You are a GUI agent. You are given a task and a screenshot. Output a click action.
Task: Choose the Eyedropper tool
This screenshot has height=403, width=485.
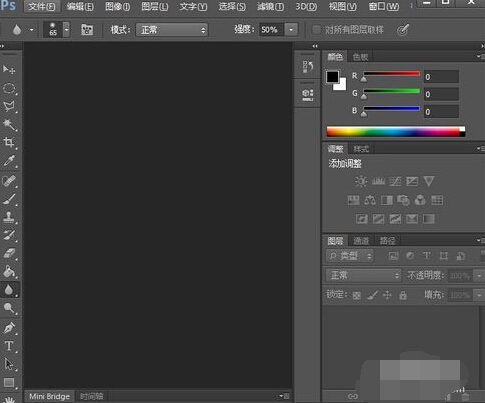coord(9,161)
